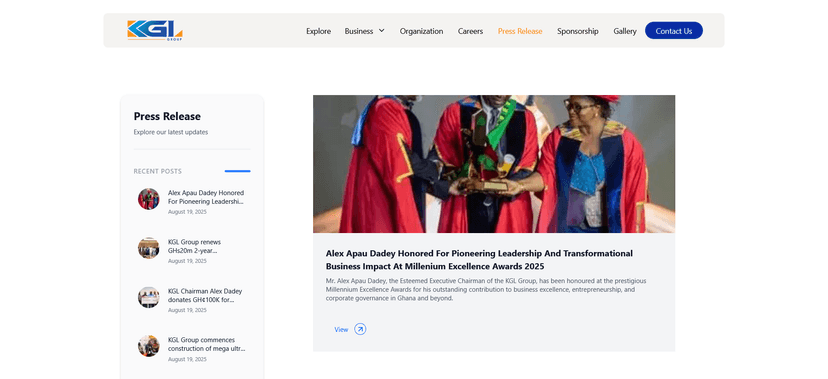The image size is (828, 379).
Task: Go to the Organization page
Action: 421,31
